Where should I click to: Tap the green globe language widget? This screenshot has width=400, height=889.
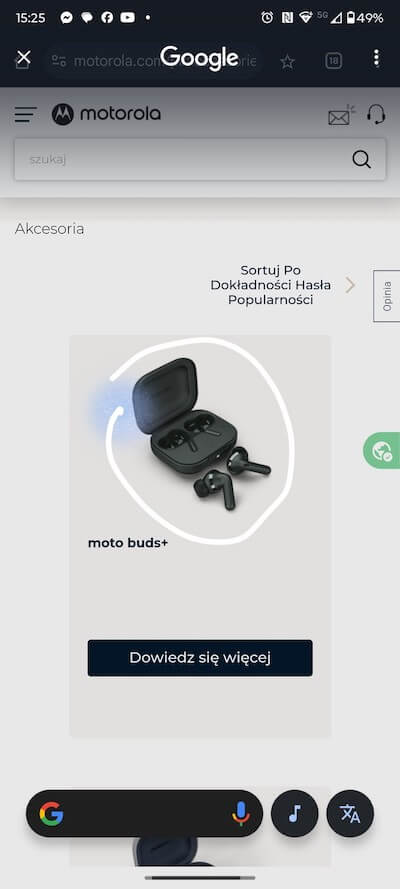tap(382, 450)
